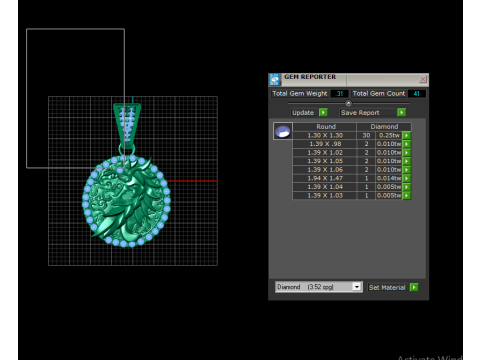Click the green arrow next to Update

tap(323, 112)
